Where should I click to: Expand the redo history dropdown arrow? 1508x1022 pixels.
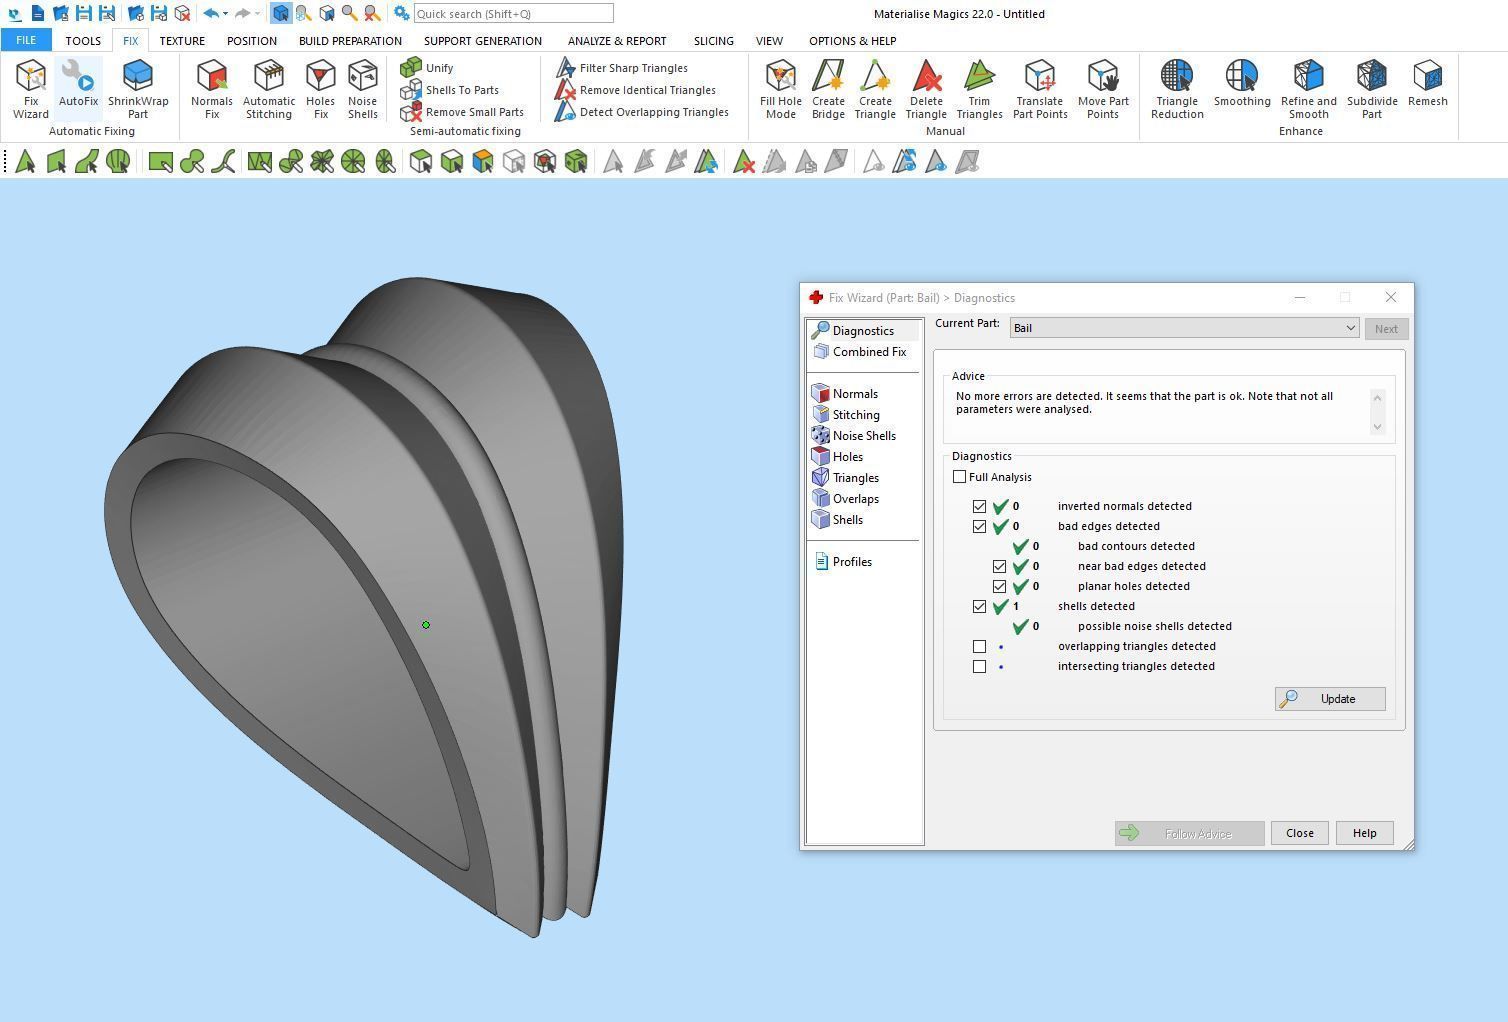(x=257, y=14)
